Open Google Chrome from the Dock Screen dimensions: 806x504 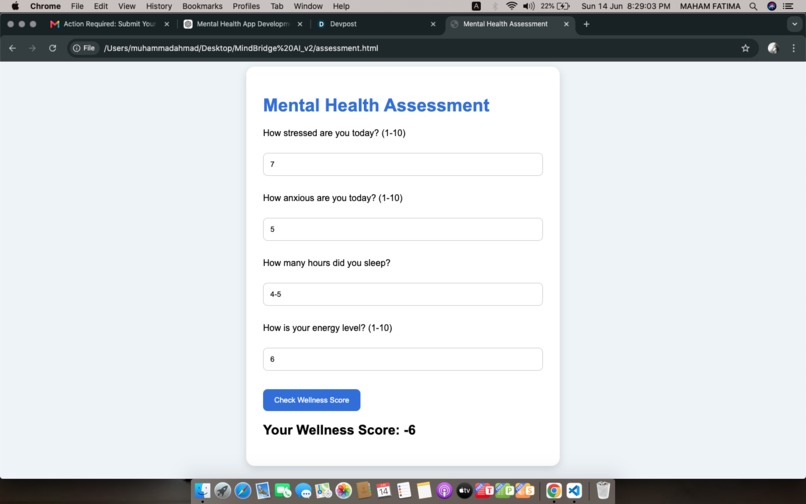point(554,490)
